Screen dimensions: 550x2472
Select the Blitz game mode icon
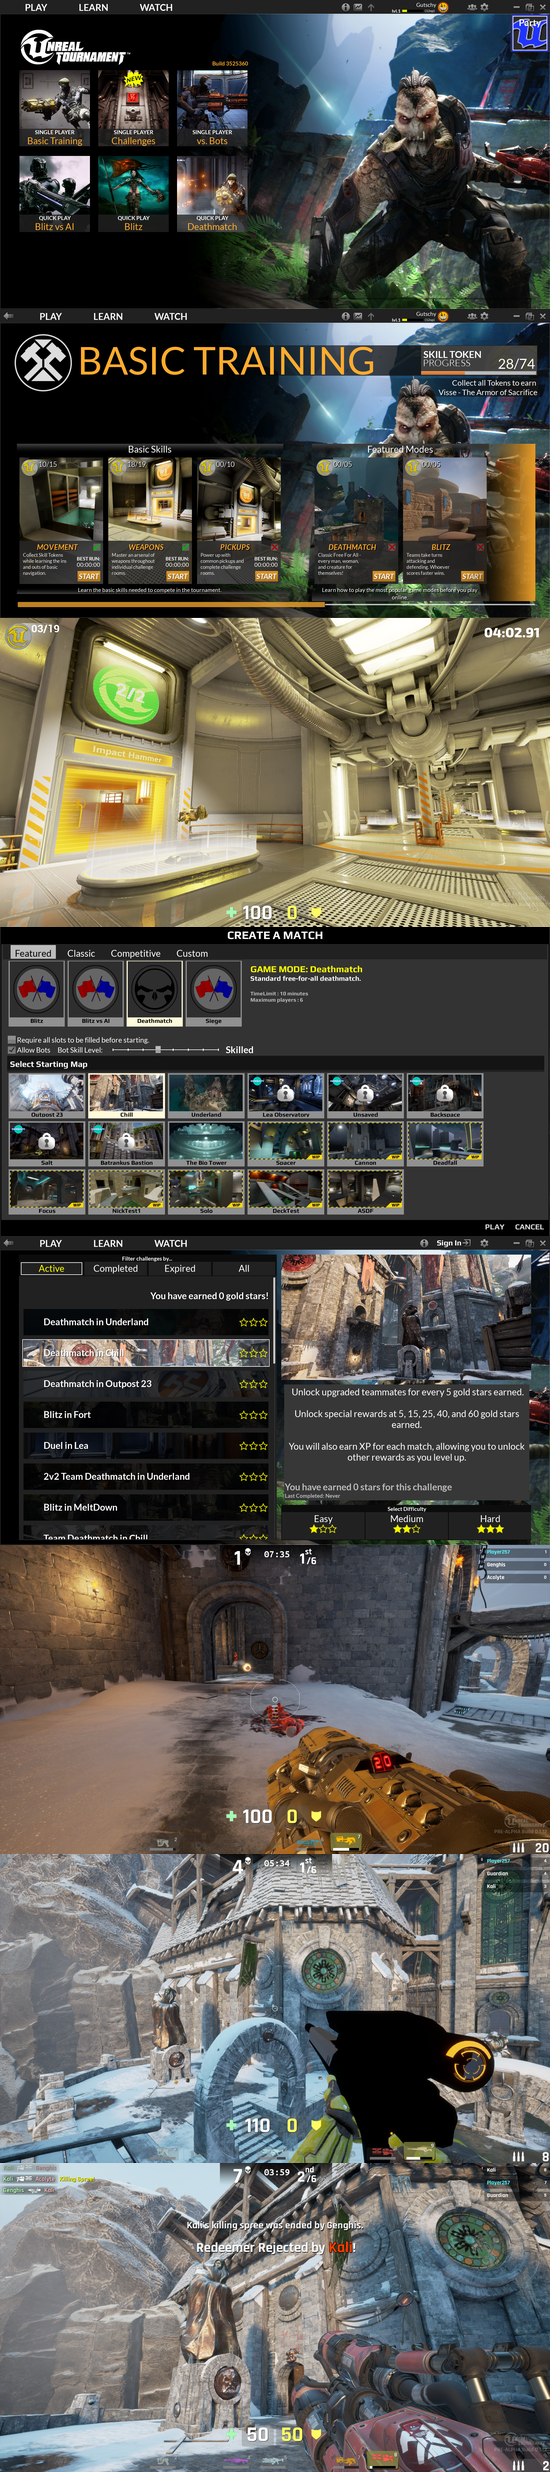click(x=36, y=994)
